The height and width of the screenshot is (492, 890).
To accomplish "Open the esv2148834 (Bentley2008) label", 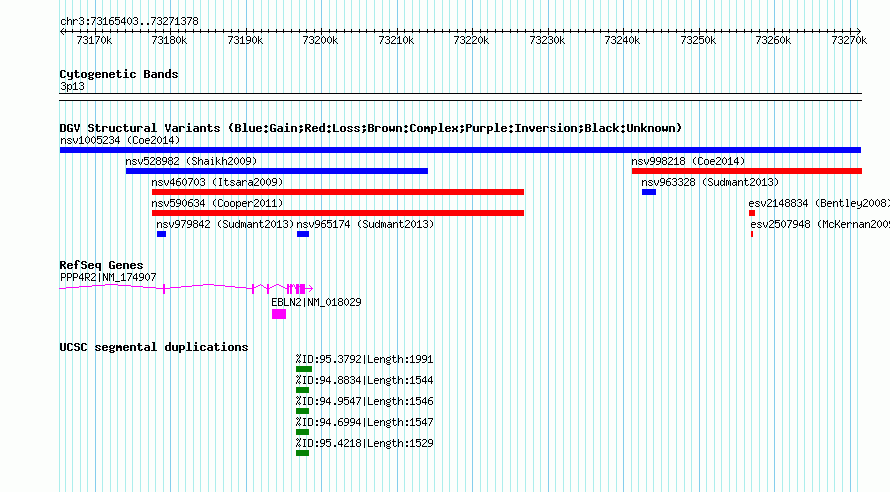I will click(x=819, y=204).
